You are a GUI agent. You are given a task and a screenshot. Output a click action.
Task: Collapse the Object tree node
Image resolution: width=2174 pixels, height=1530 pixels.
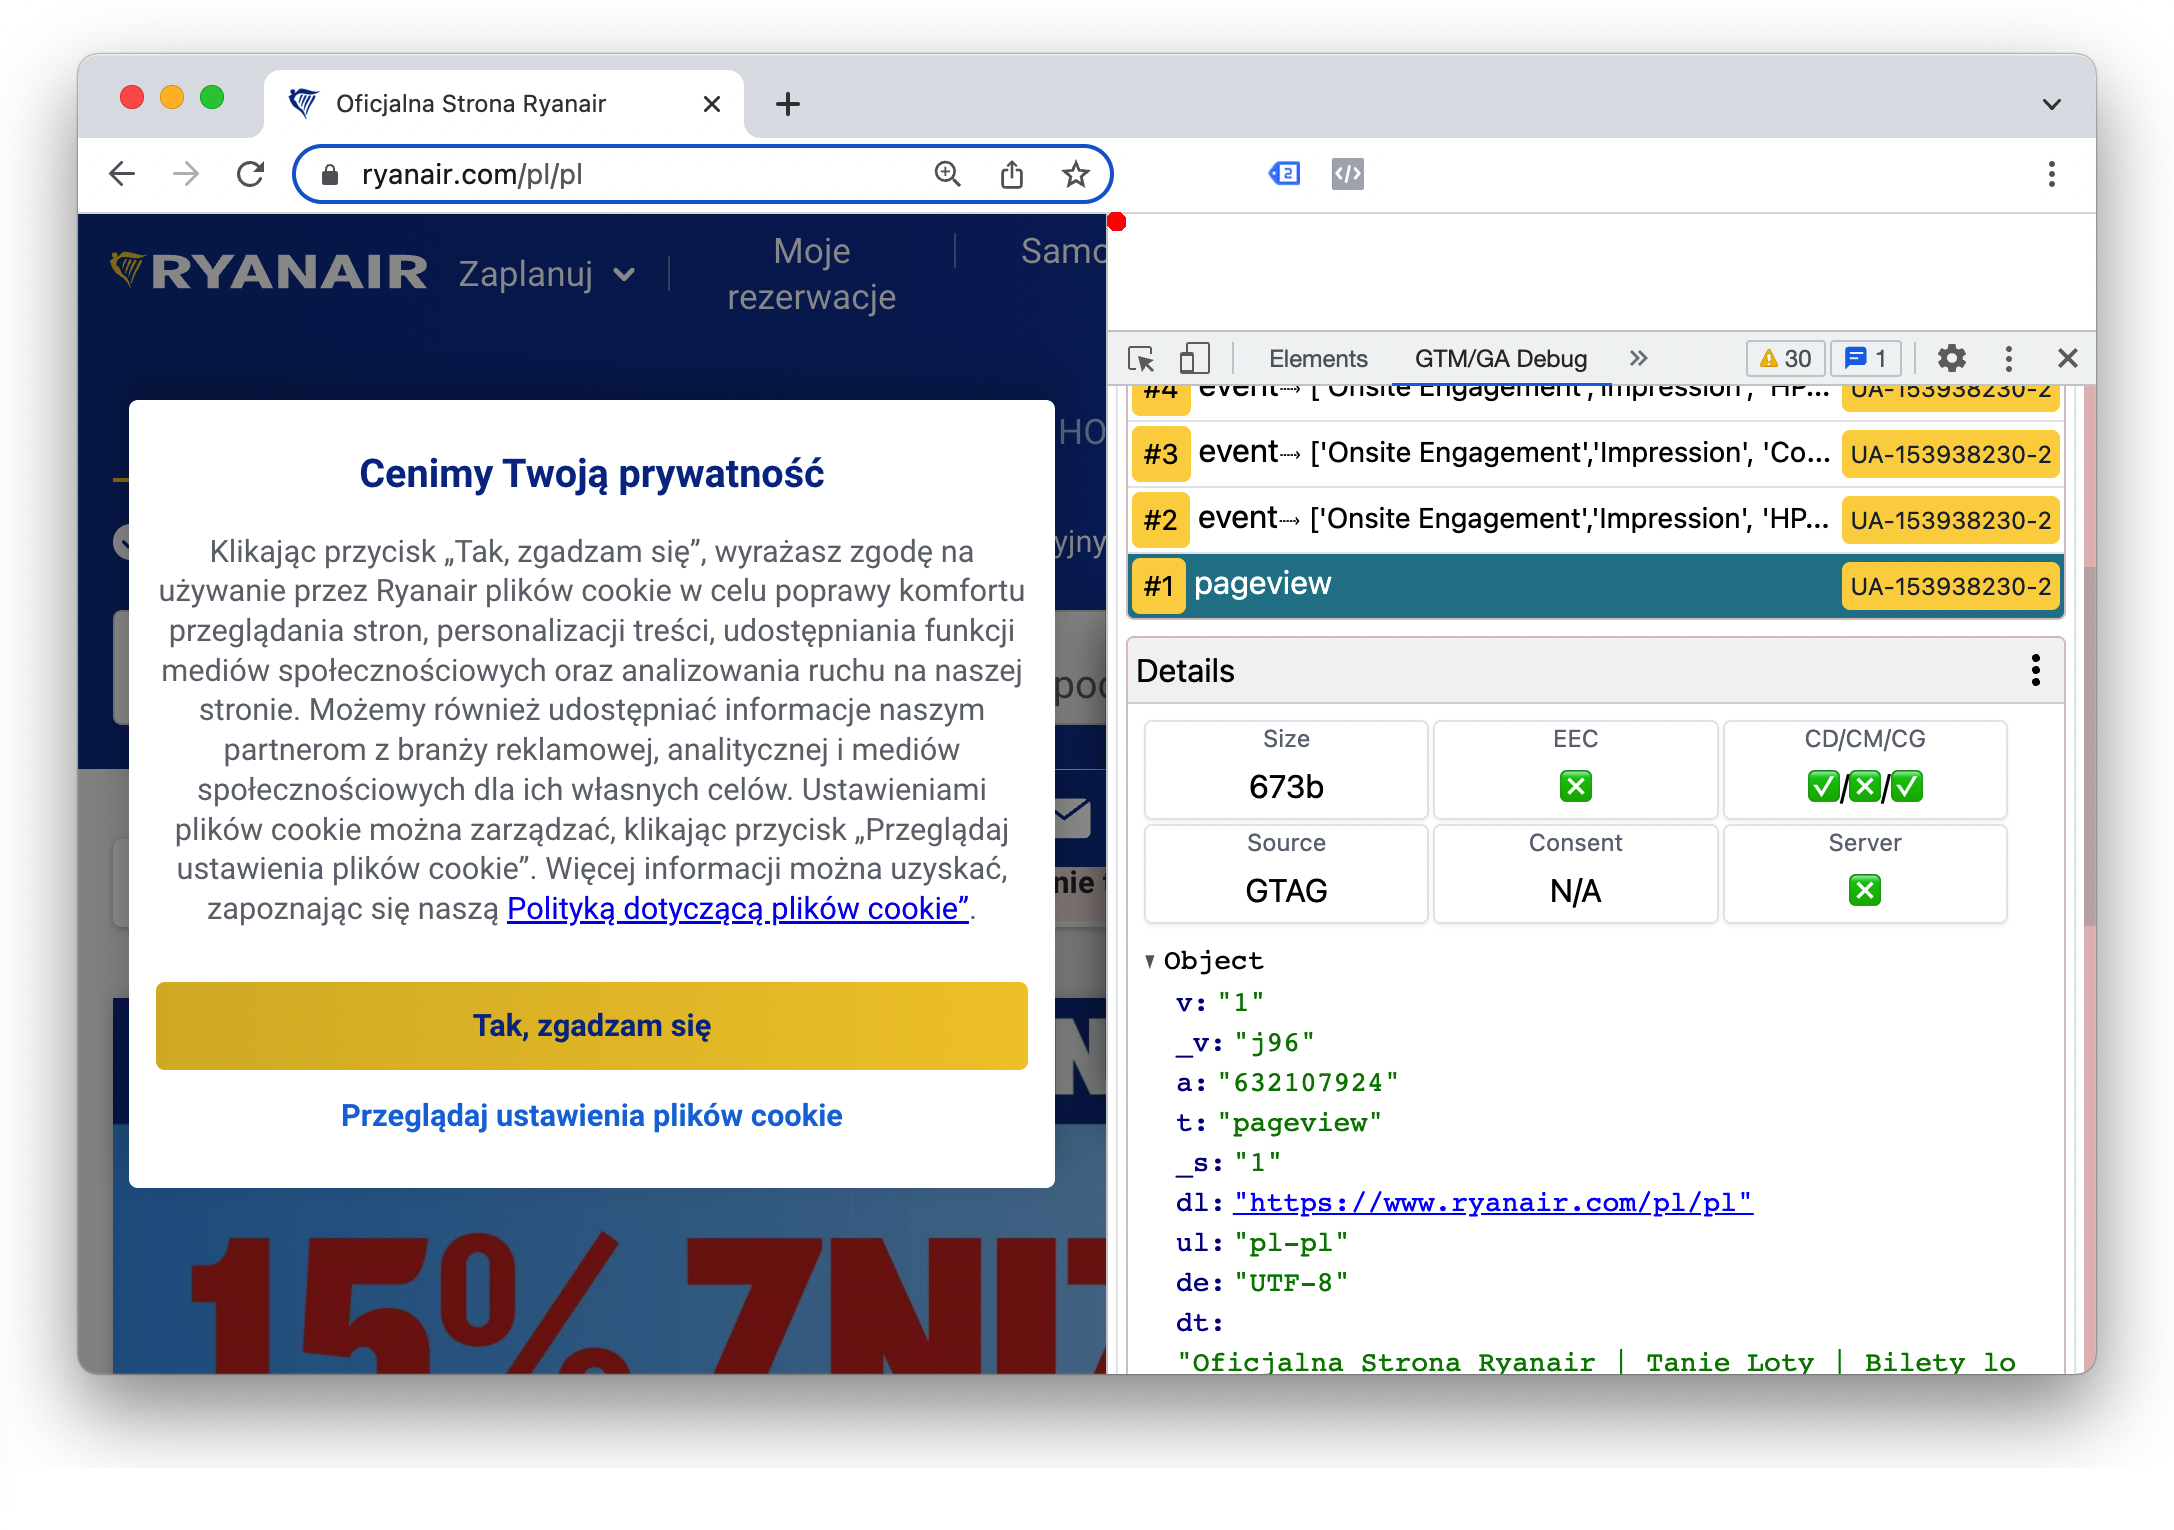pos(1150,961)
